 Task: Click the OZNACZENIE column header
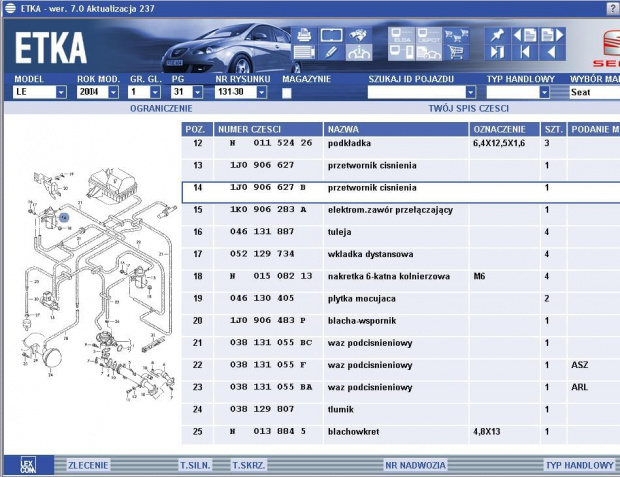pos(505,129)
